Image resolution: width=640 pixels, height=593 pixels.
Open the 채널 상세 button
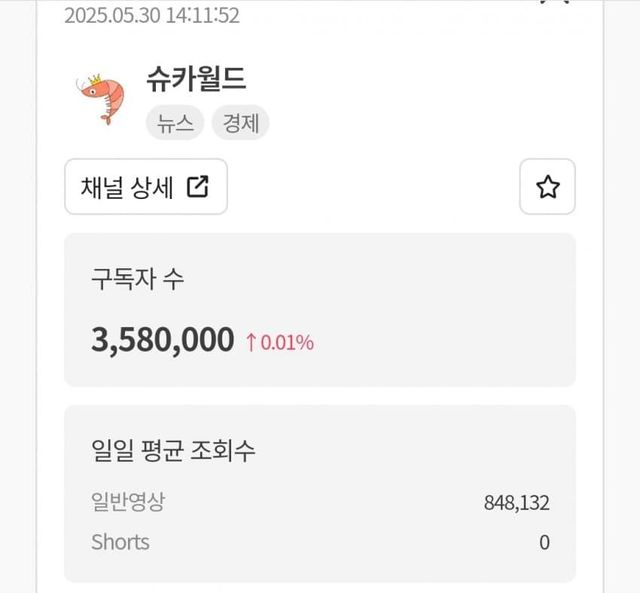coord(146,187)
